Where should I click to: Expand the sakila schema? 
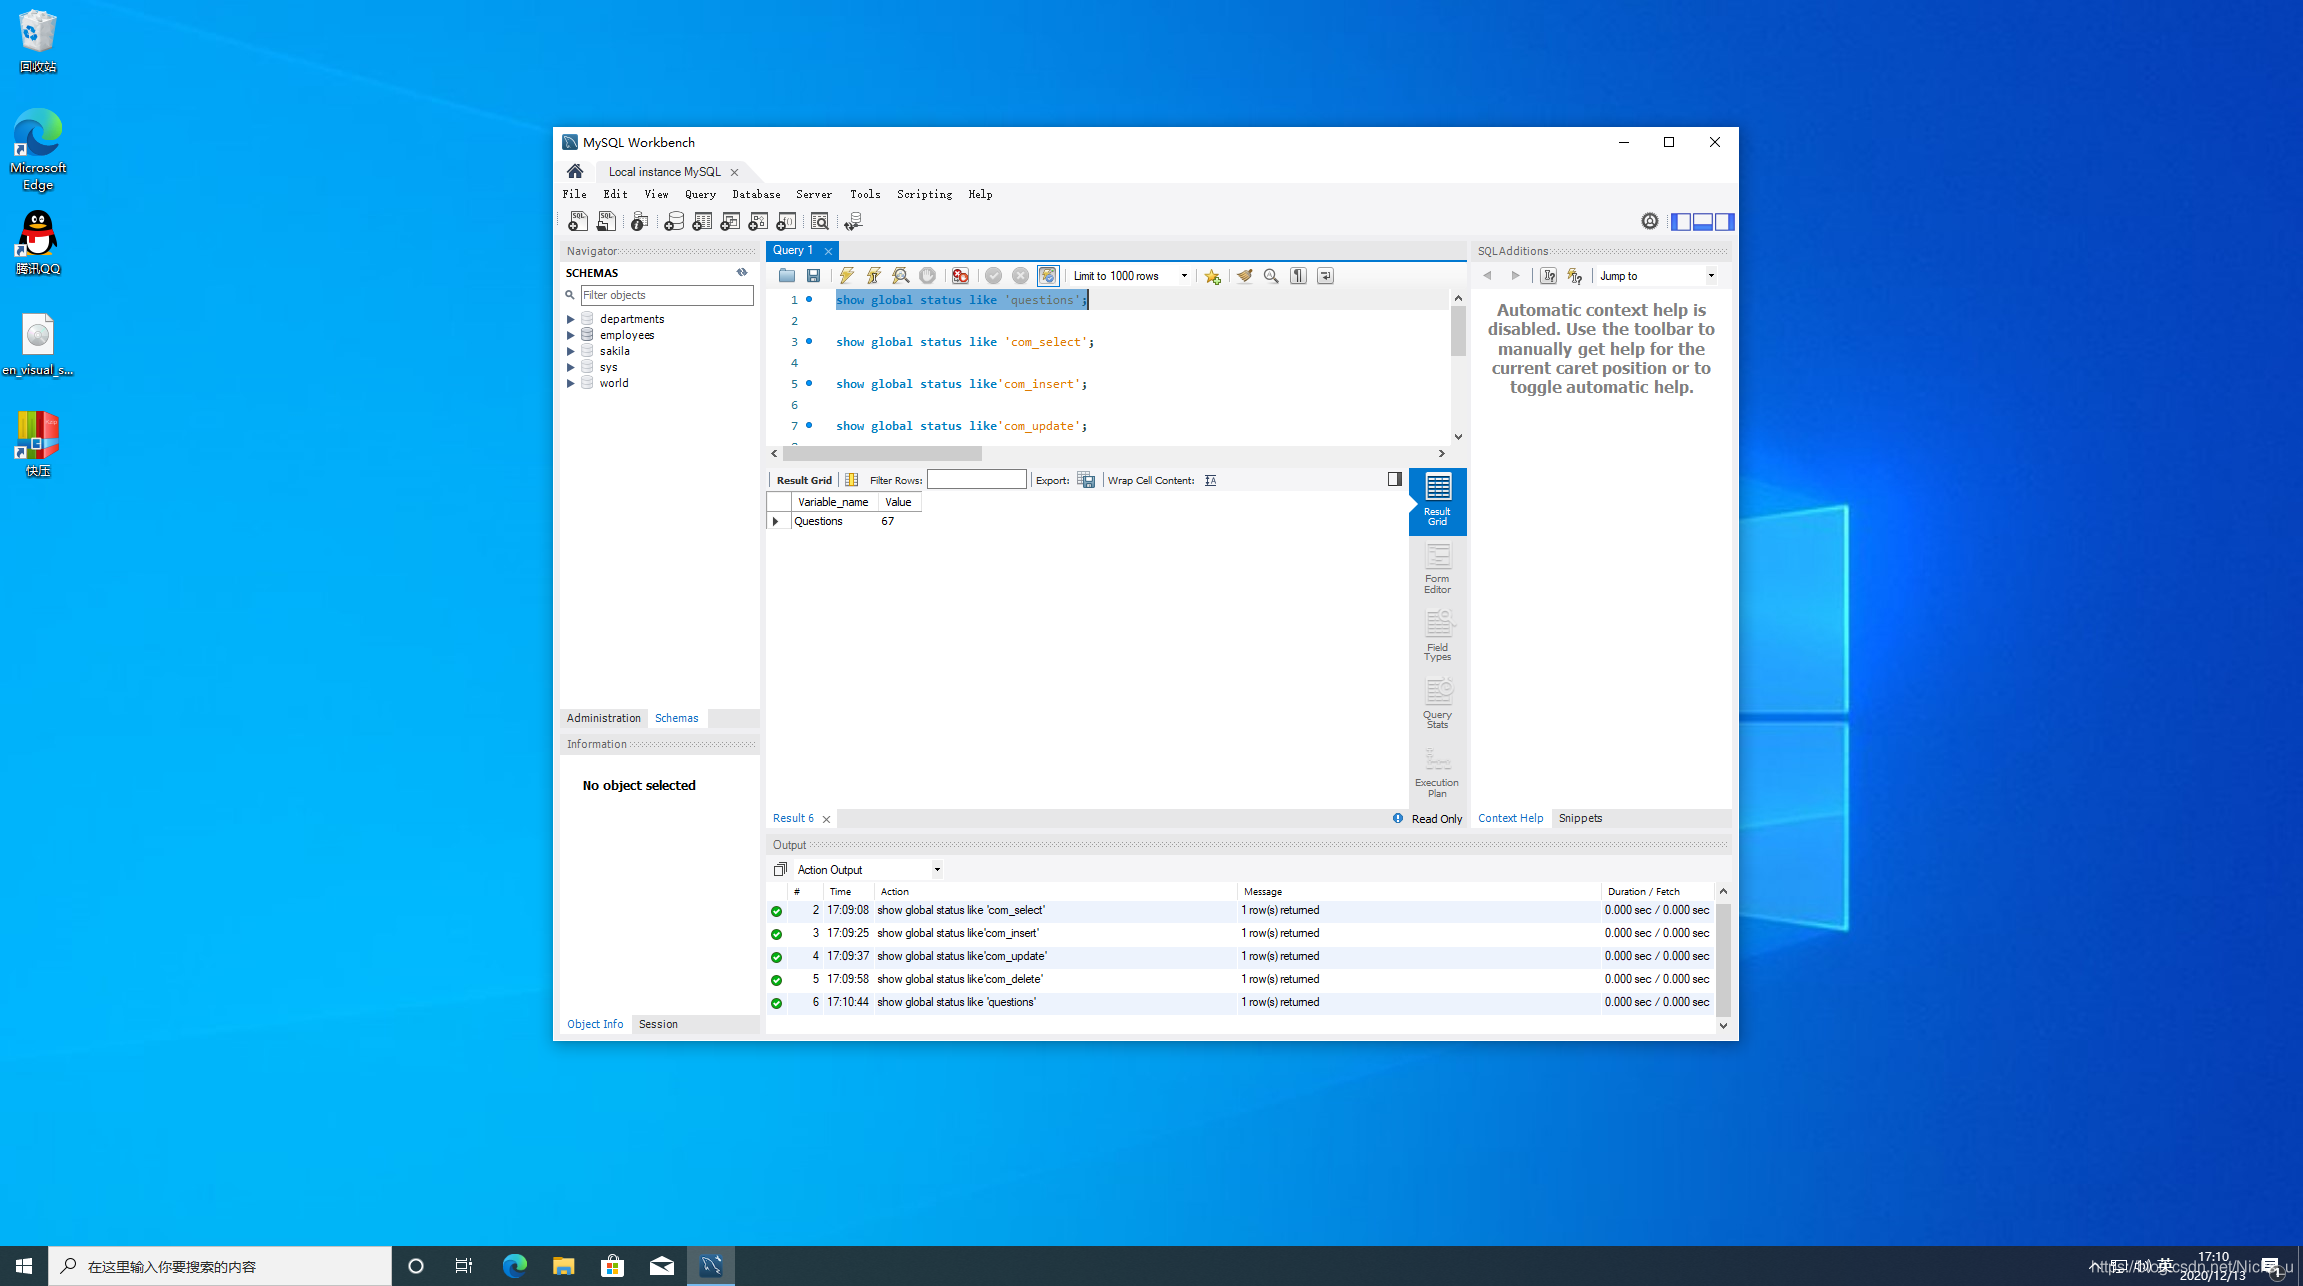[571, 351]
